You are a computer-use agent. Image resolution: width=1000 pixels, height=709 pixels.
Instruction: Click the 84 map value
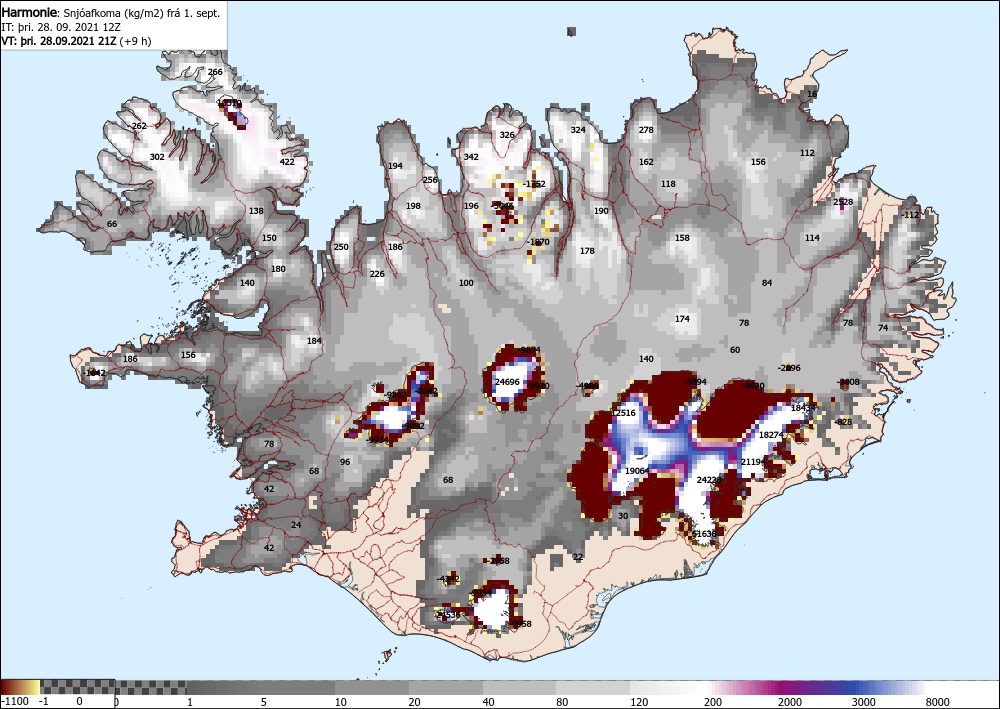click(x=767, y=282)
